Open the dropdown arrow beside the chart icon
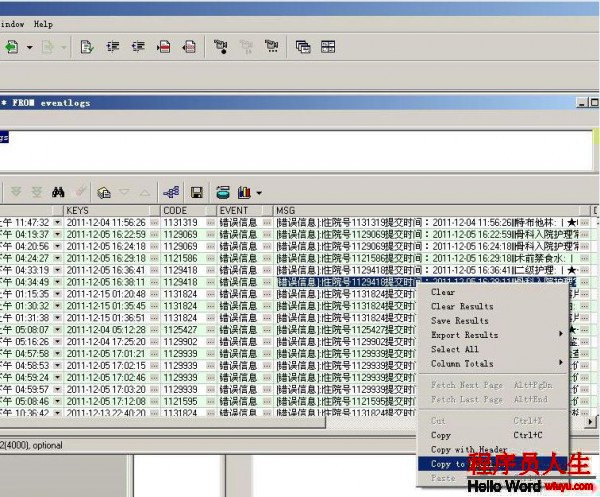Image resolution: width=600 pixels, height=497 pixels. point(259,193)
